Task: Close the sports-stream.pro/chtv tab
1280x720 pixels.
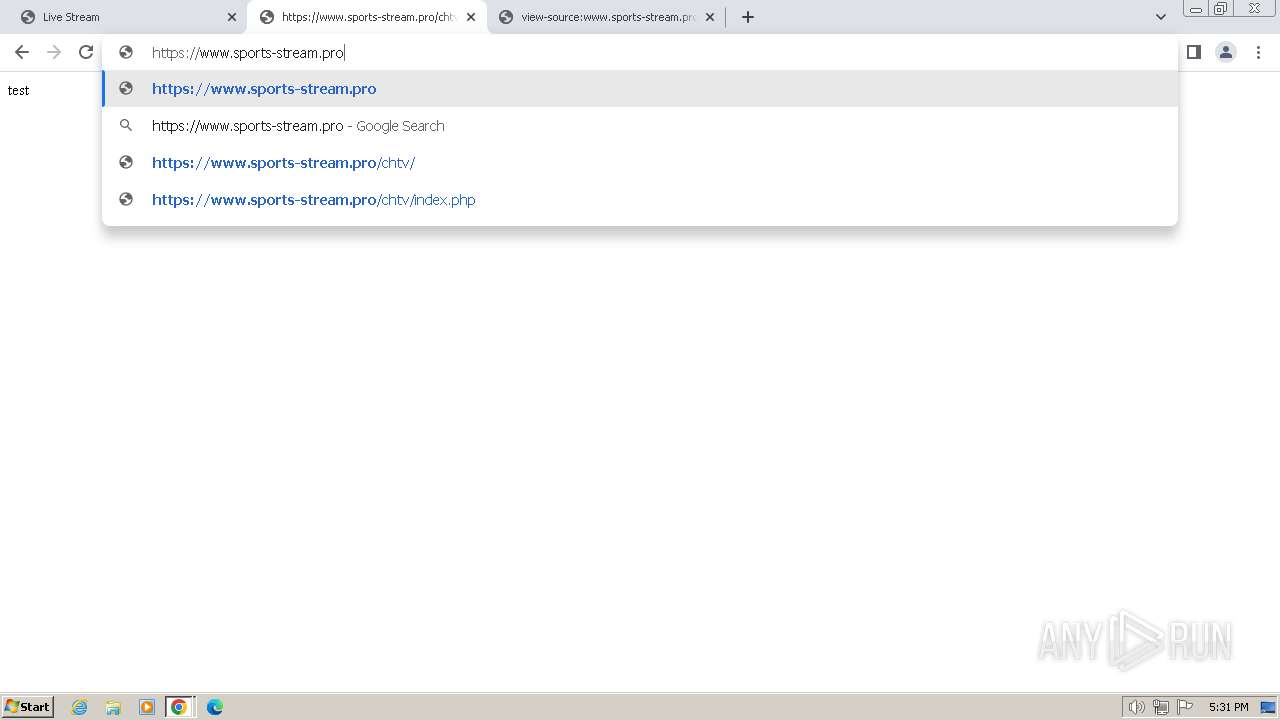Action: point(471,17)
